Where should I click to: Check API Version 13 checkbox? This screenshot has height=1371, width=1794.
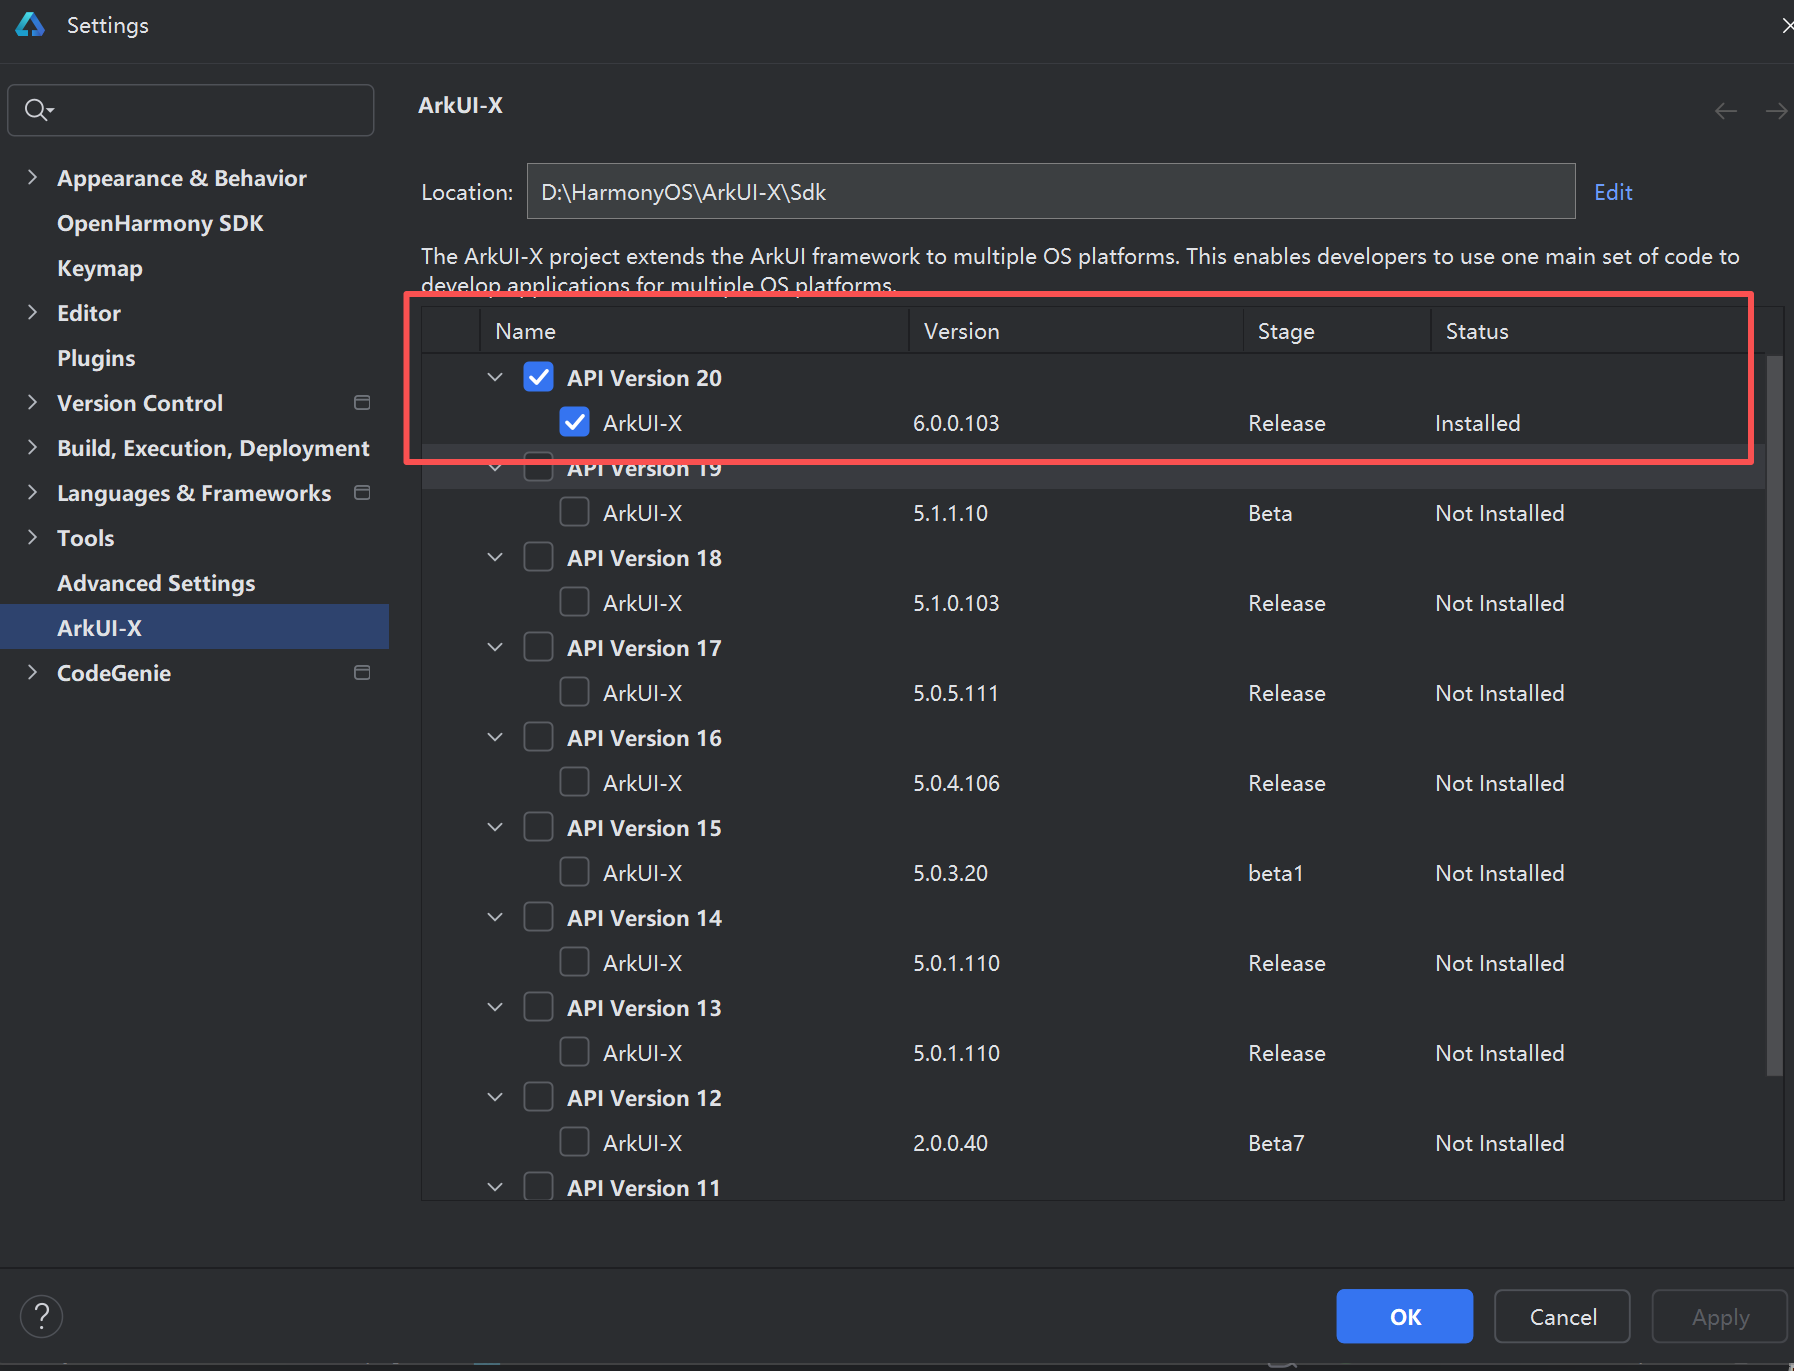pyautogui.click(x=538, y=1007)
